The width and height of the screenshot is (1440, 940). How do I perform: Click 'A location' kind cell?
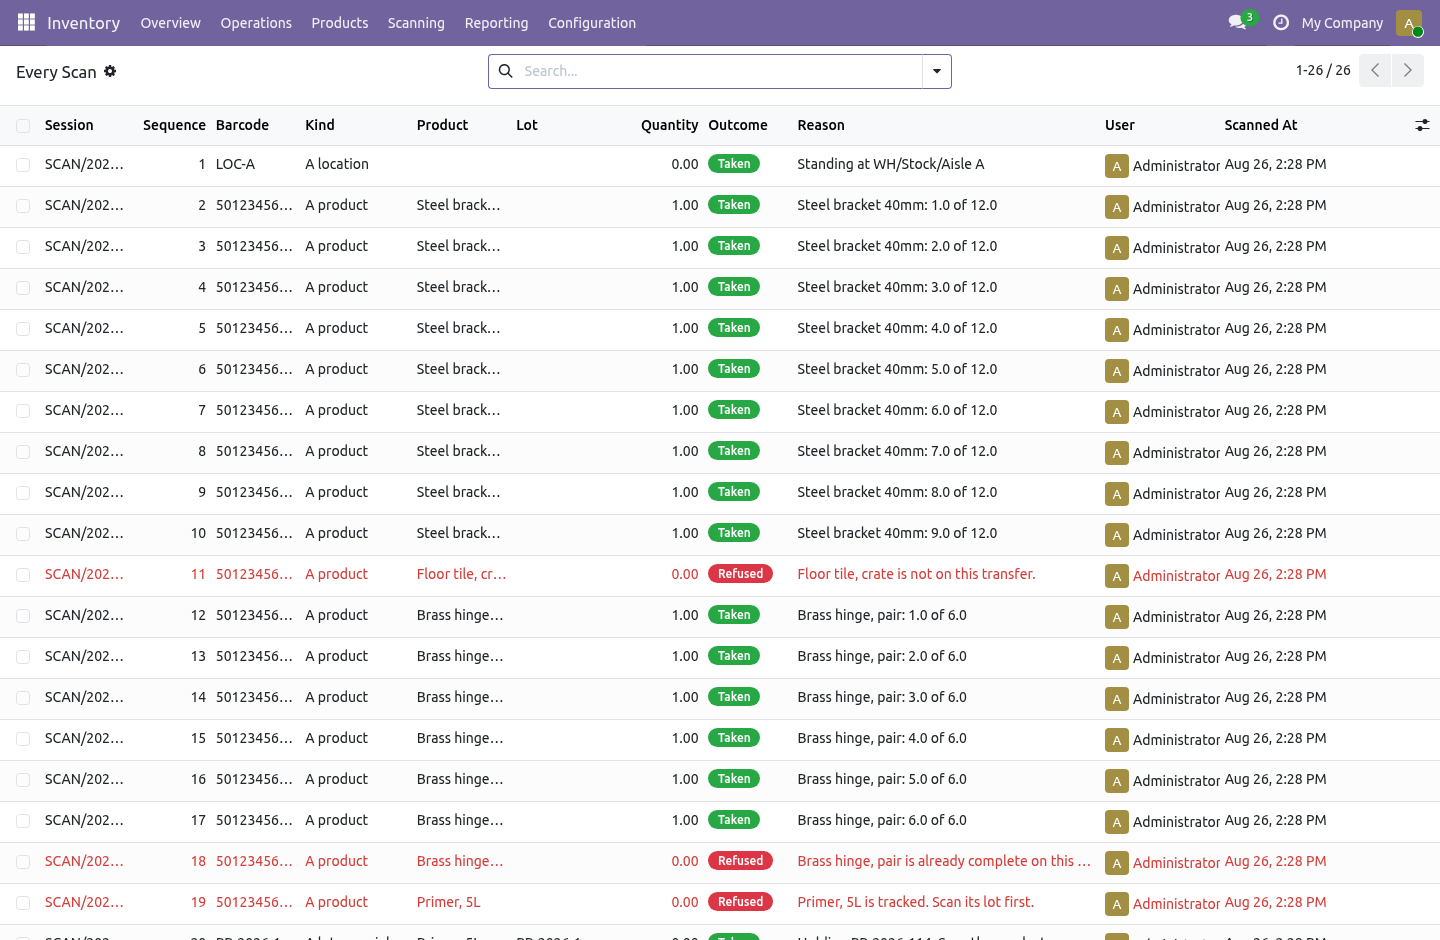(337, 164)
